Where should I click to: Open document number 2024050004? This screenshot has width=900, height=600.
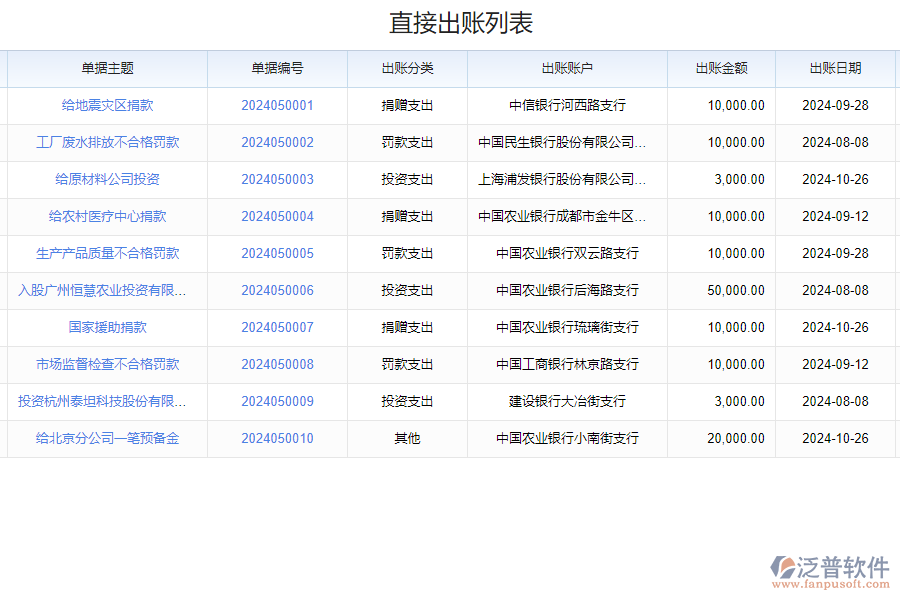click(x=277, y=216)
